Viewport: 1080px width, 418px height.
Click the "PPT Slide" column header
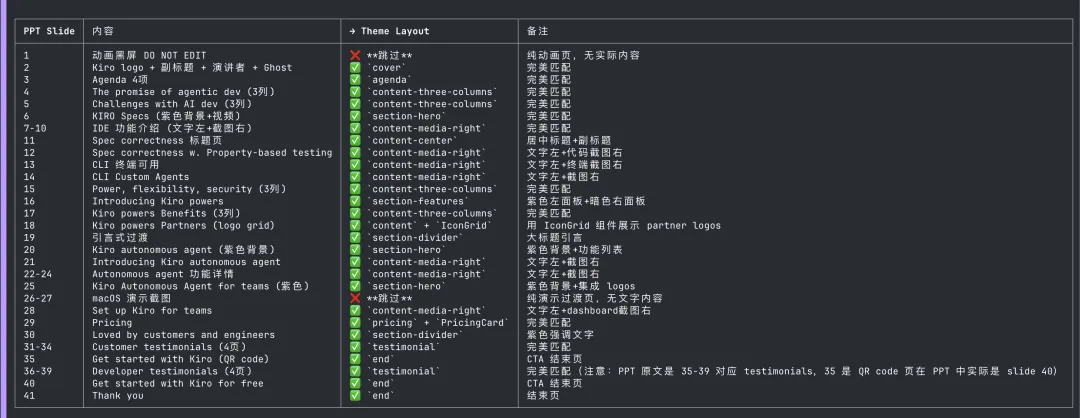click(x=49, y=31)
